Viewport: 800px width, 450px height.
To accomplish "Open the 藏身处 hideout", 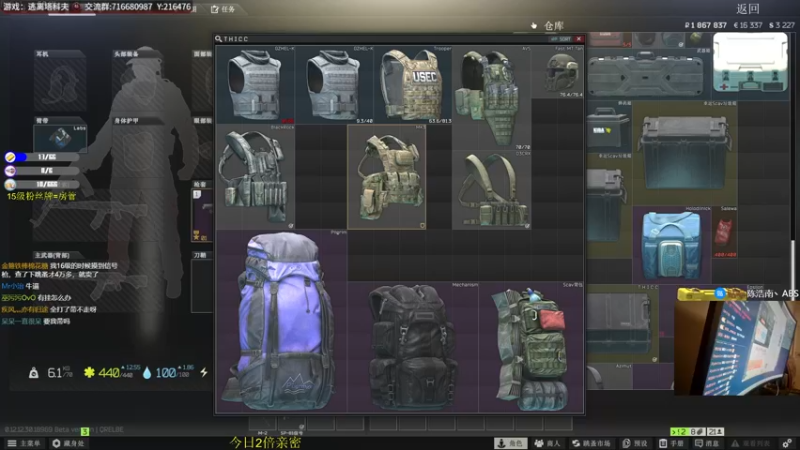I will [68, 443].
